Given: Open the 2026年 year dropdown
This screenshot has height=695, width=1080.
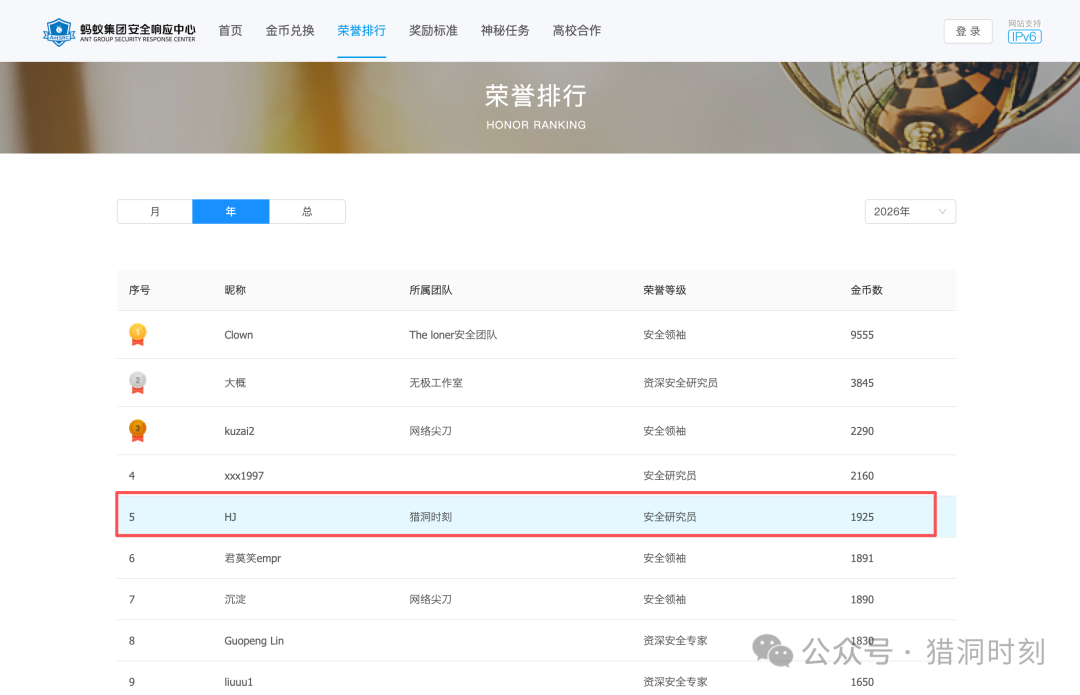Looking at the screenshot, I should pos(910,211).
